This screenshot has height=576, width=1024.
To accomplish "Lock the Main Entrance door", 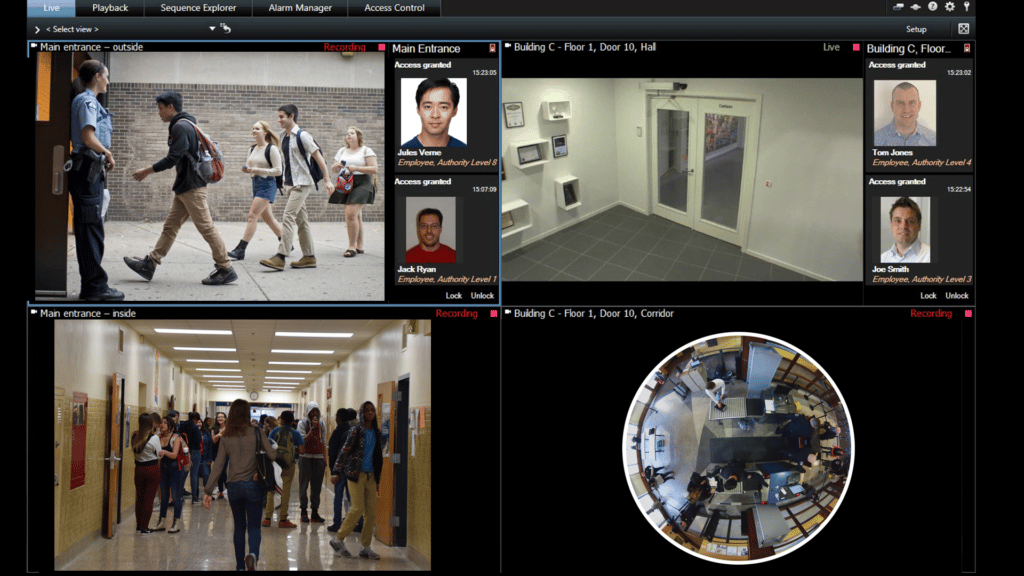I will coord(454,295).
